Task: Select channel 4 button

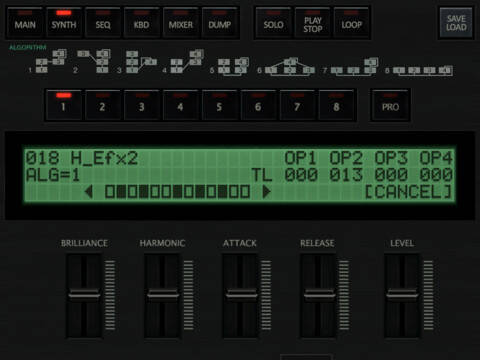Action: click(x=180, y=105)
